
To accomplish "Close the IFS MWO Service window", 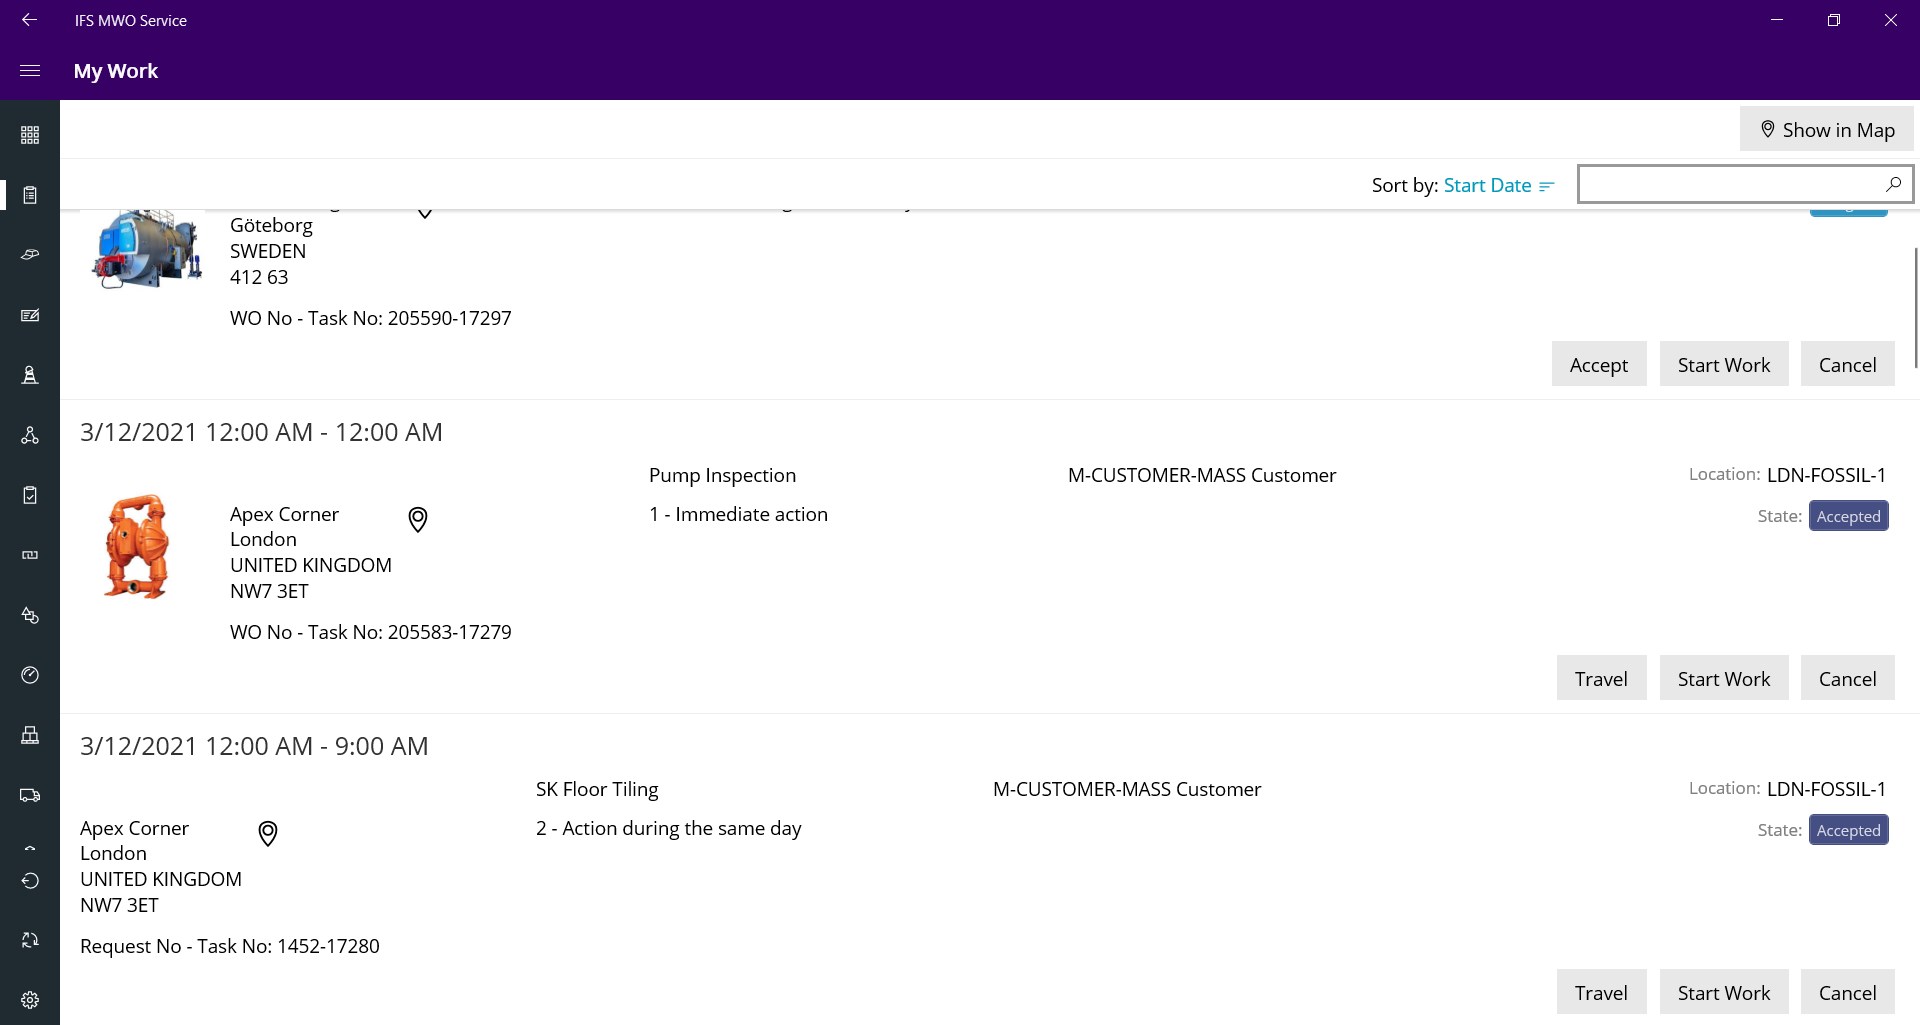I will 1891,20.
